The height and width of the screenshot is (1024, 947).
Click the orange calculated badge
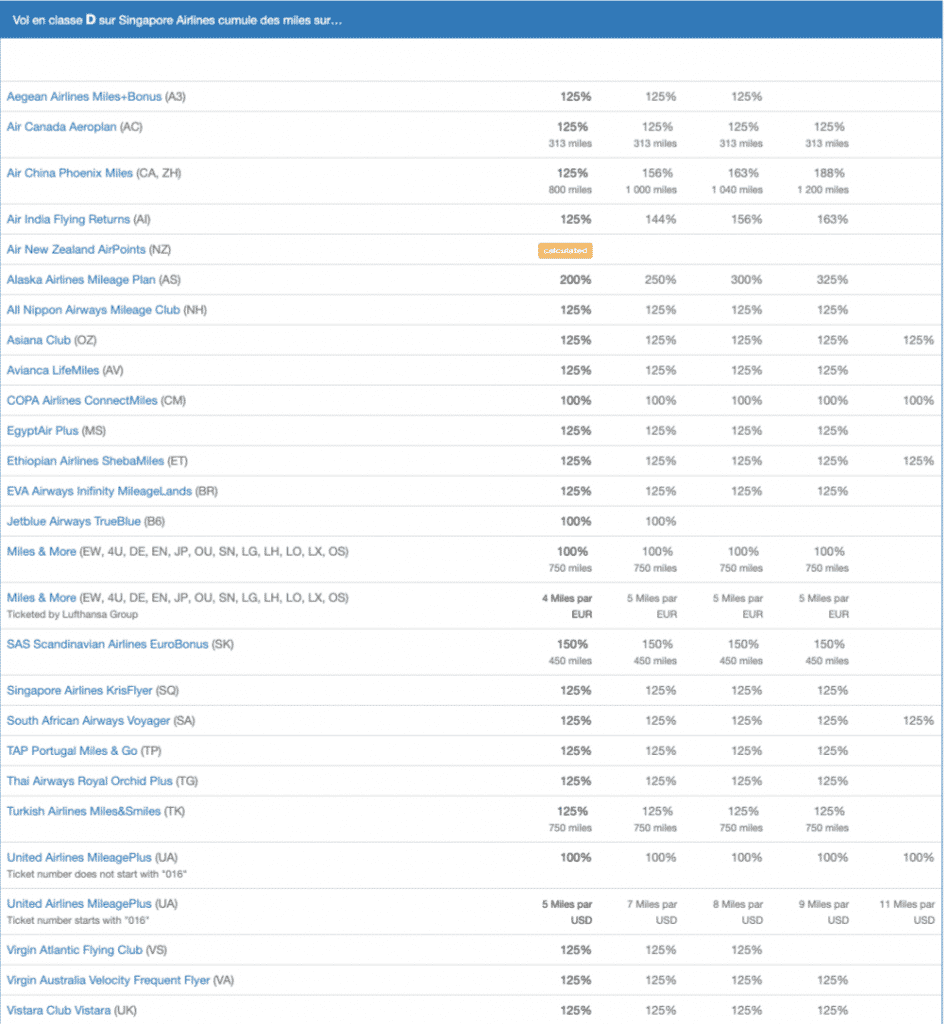click(x=565, y=251)
